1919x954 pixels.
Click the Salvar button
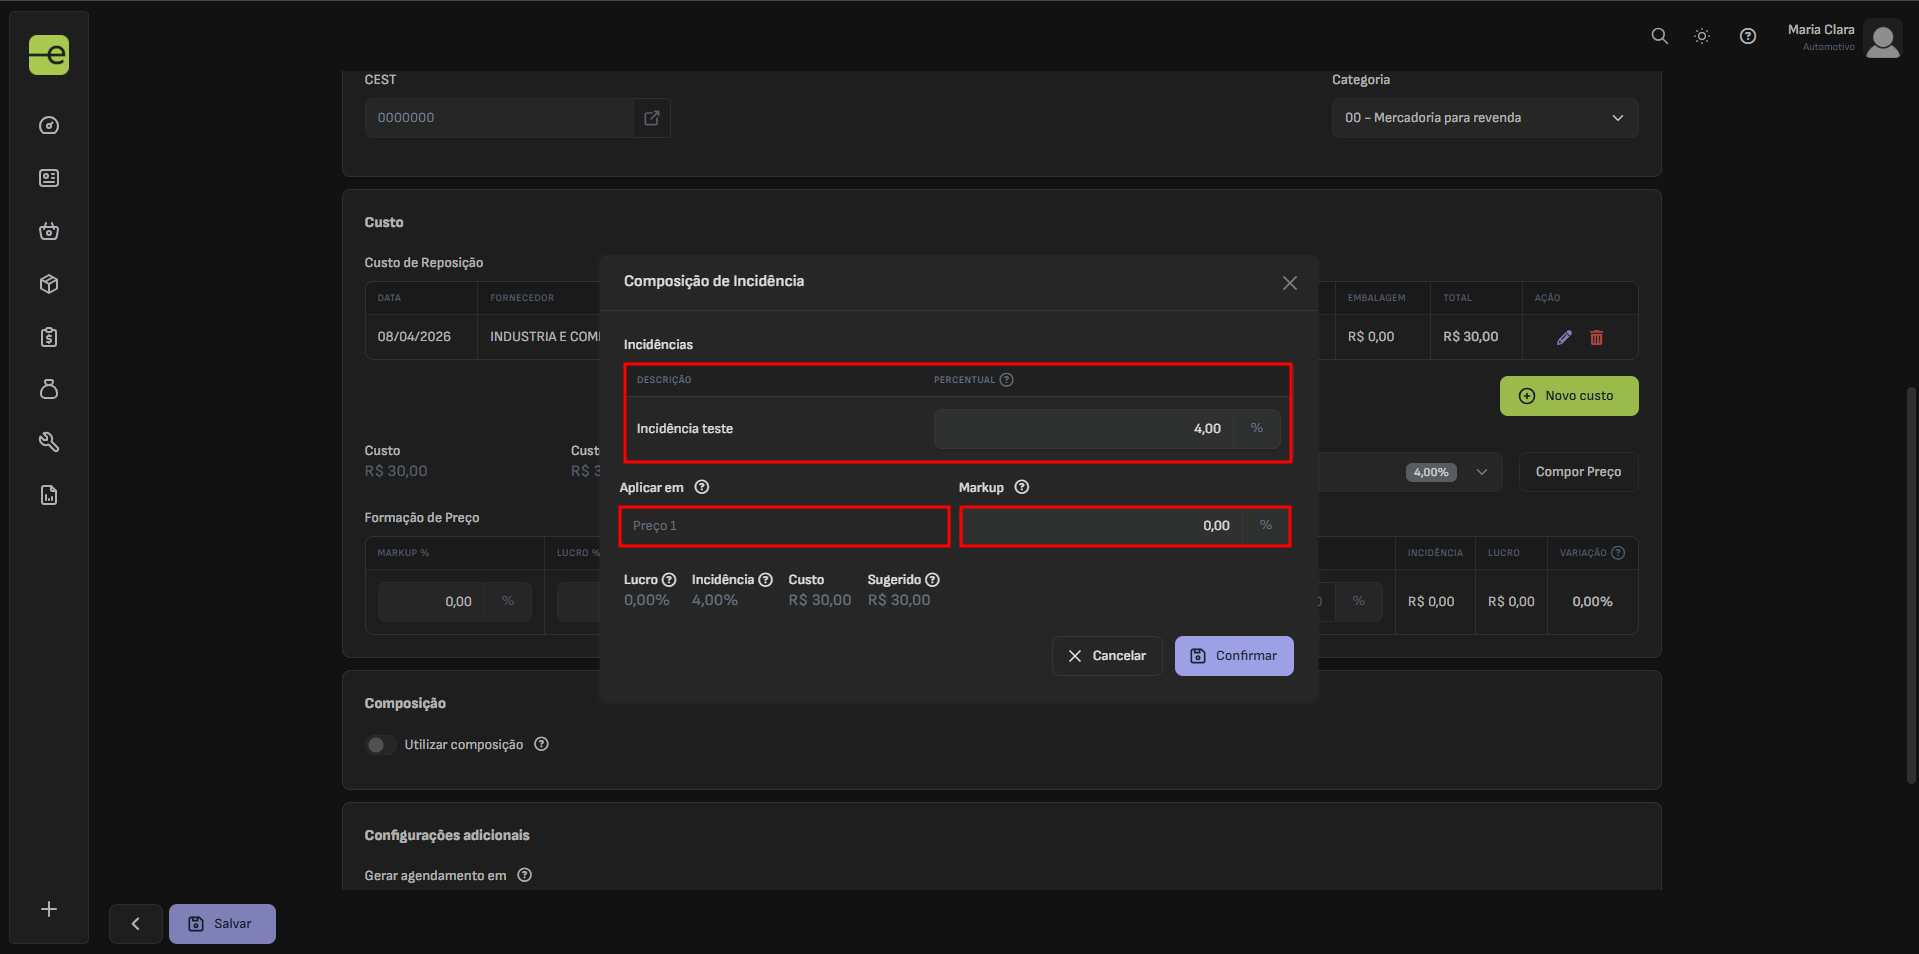pyautogui.click(x=222, y=924)
